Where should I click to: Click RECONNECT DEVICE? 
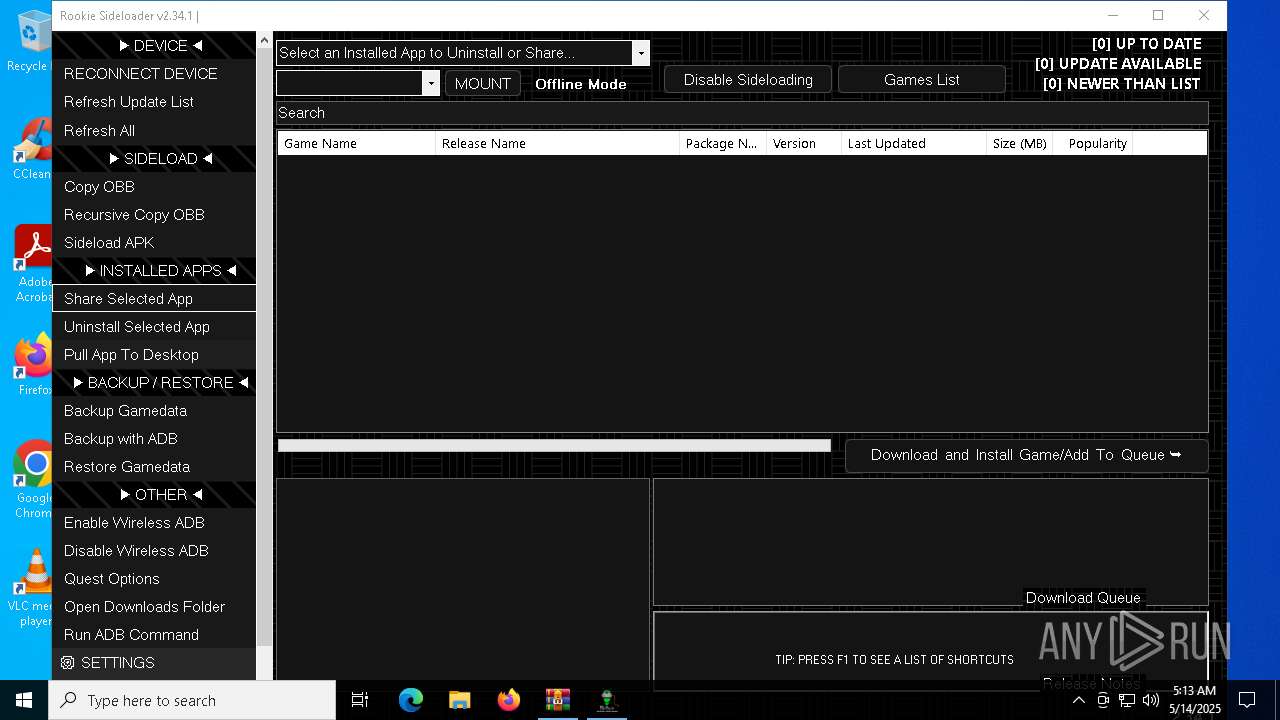click(x=154, y=73)
